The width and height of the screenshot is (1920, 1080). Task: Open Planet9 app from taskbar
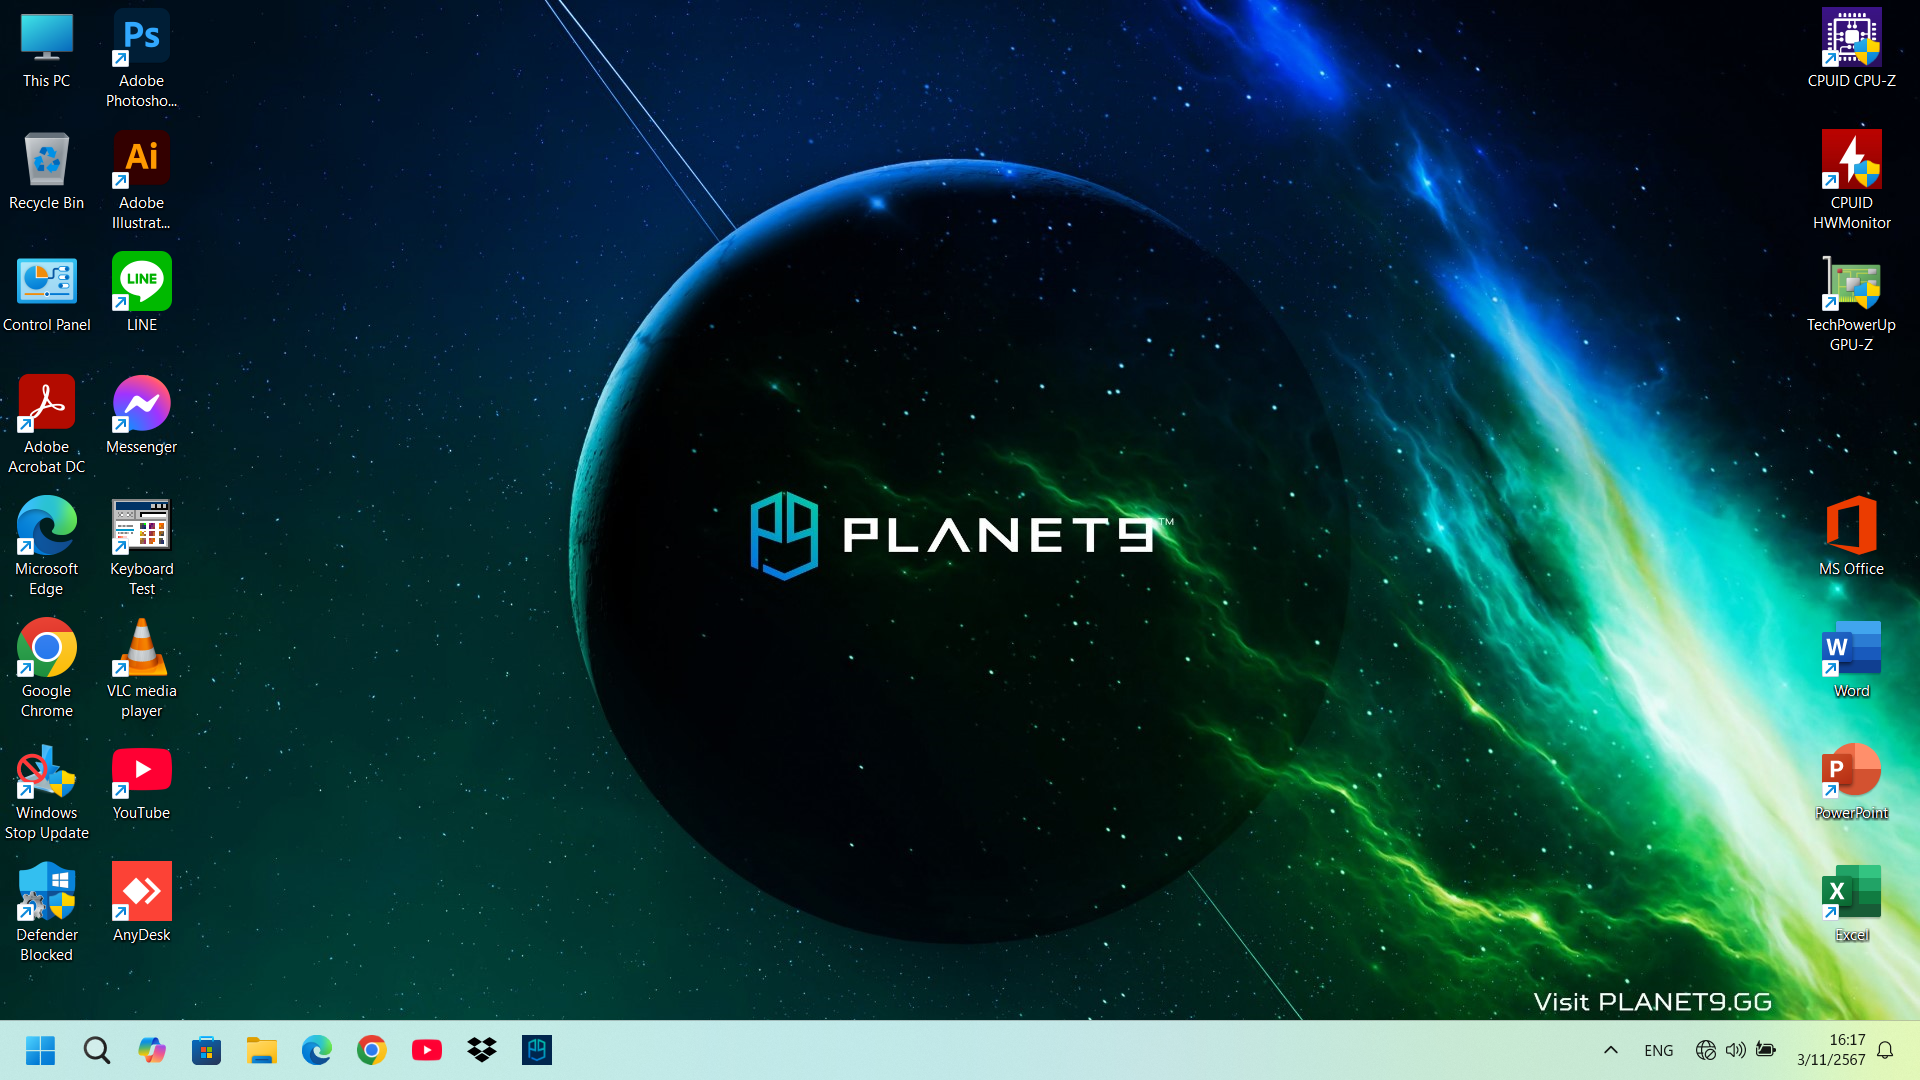pyautogui.click(x=537, y=1050)
